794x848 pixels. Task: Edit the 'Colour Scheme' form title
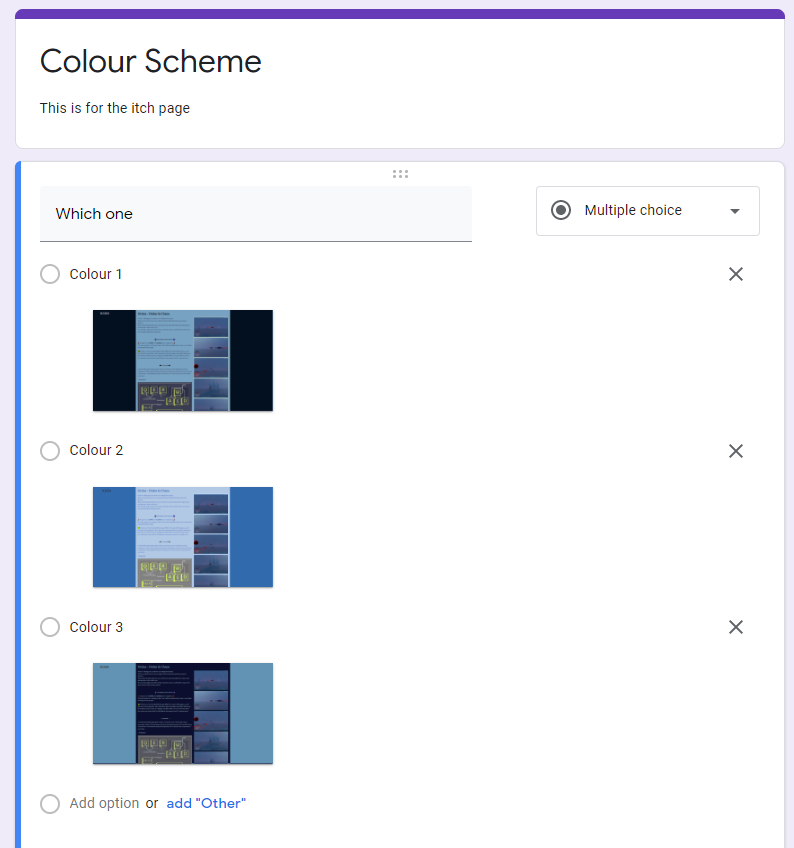(x=151, y=62)
